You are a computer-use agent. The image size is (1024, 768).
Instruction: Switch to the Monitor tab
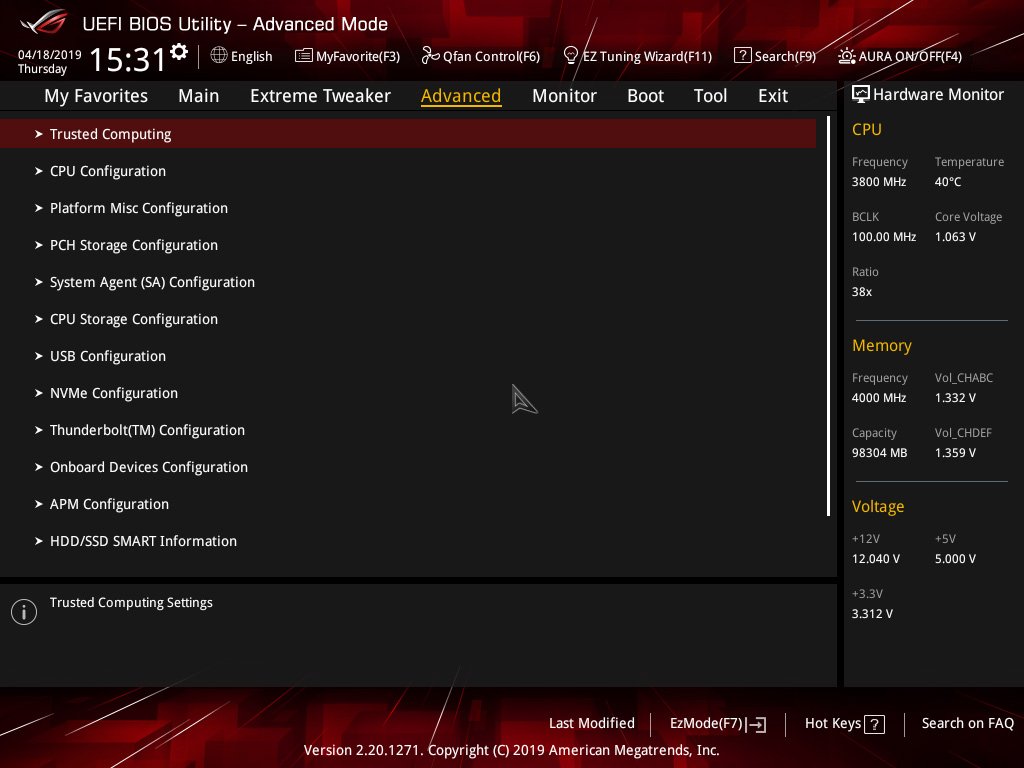pos(564,96)
